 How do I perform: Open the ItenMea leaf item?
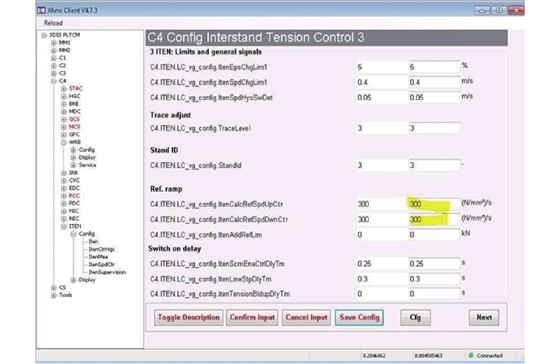[98, 257]
